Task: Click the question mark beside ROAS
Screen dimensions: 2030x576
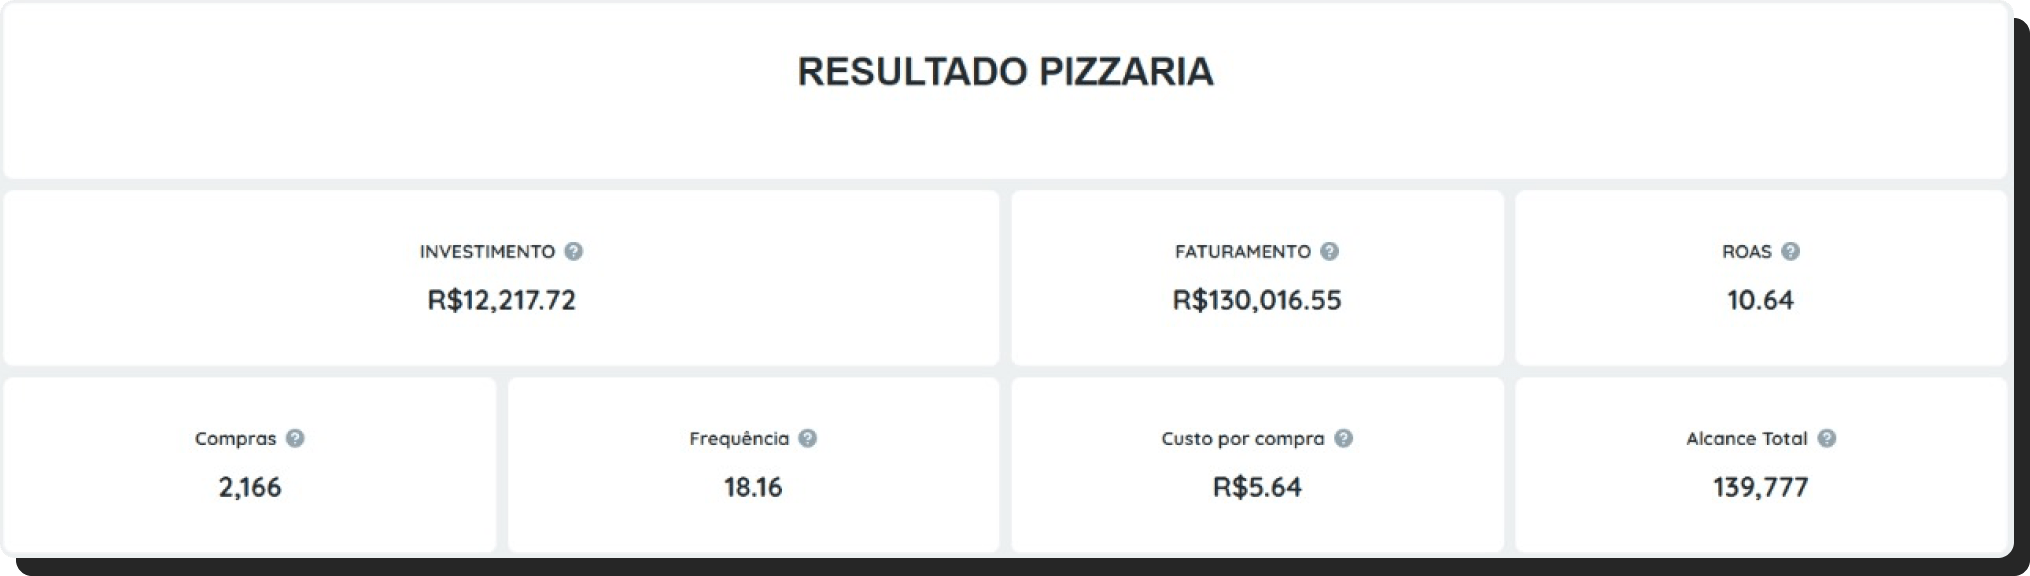Action: tap(1790, 251)
